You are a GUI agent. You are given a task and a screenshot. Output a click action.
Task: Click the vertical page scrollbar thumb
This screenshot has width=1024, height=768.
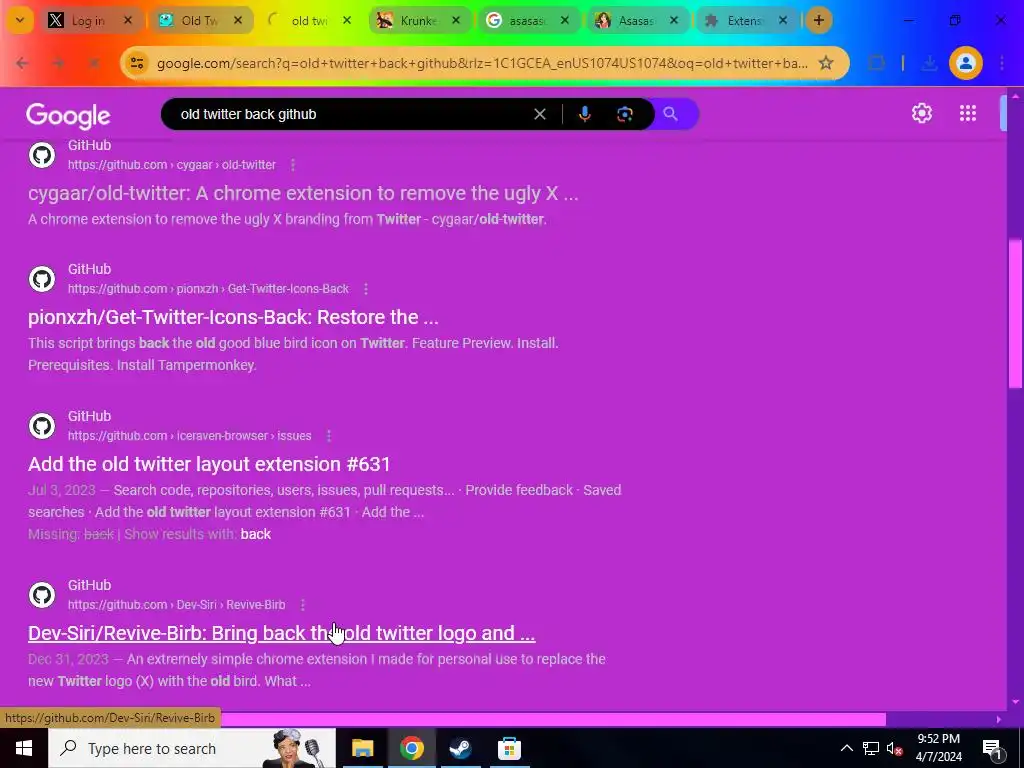coord(1015,313)
